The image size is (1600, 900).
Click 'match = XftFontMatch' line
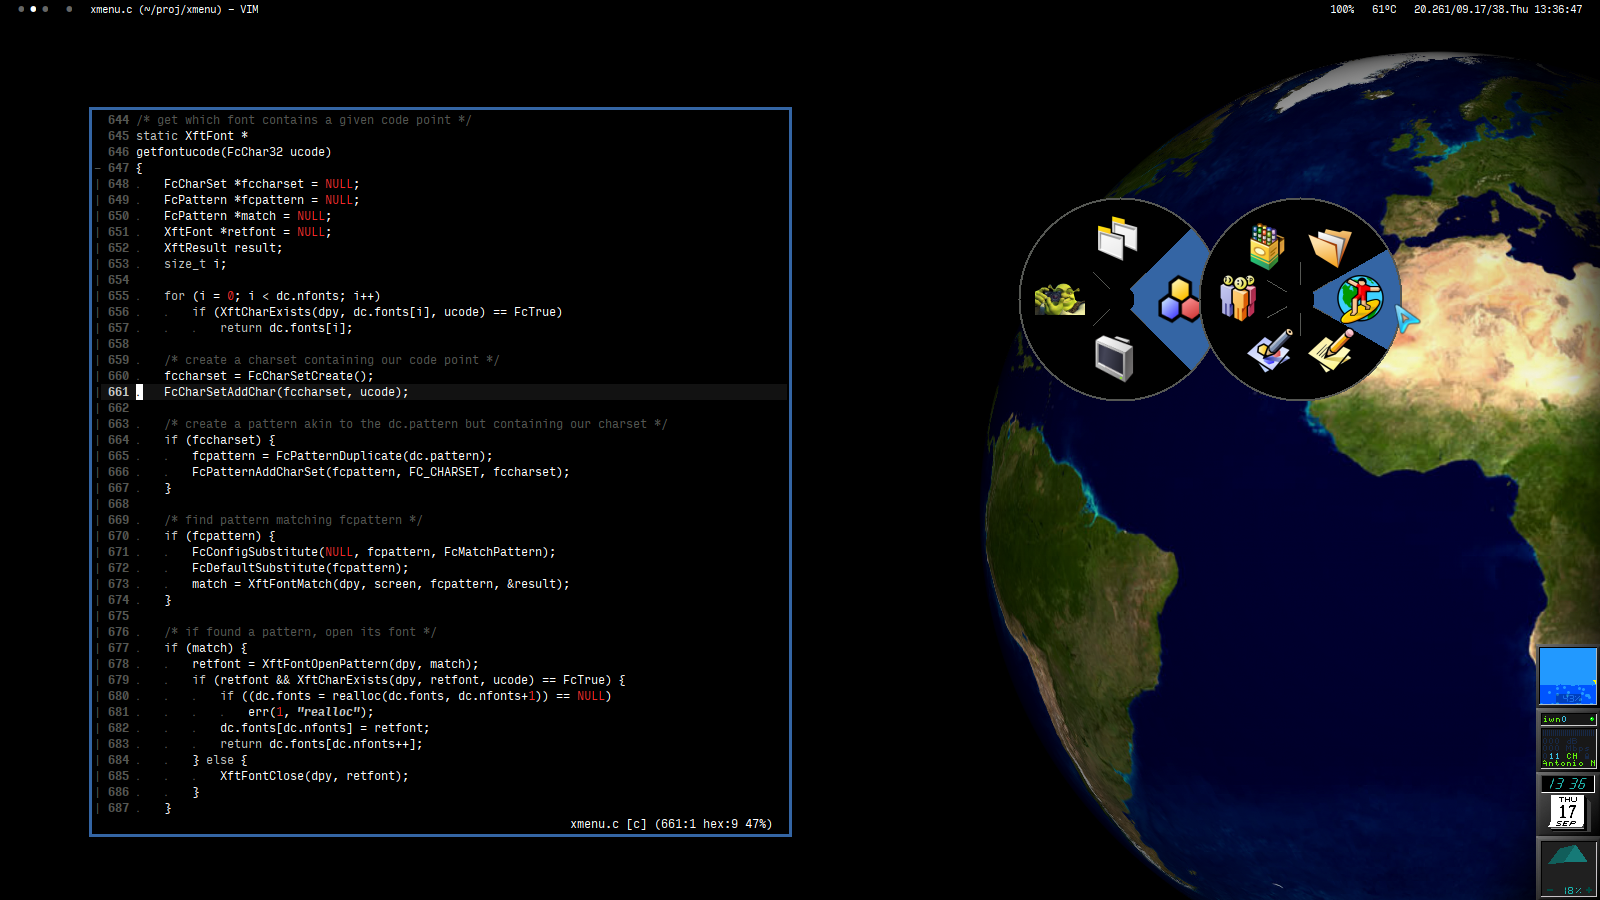[x=381, y=584]
